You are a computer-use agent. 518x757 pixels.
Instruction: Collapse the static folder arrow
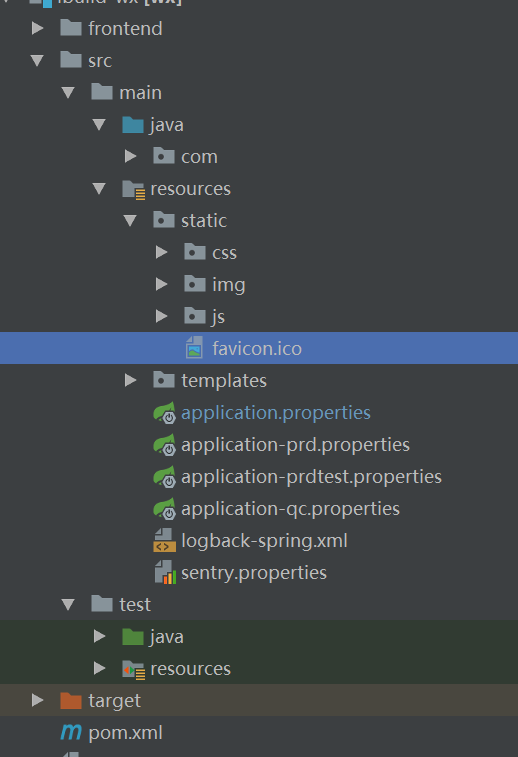(130, 221)
